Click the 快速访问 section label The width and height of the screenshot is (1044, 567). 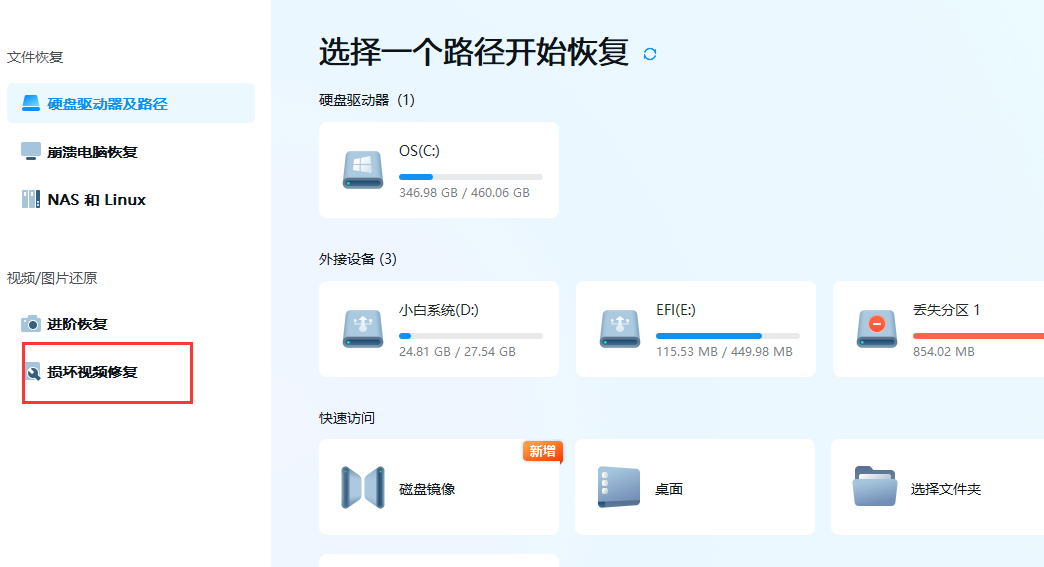347,418
